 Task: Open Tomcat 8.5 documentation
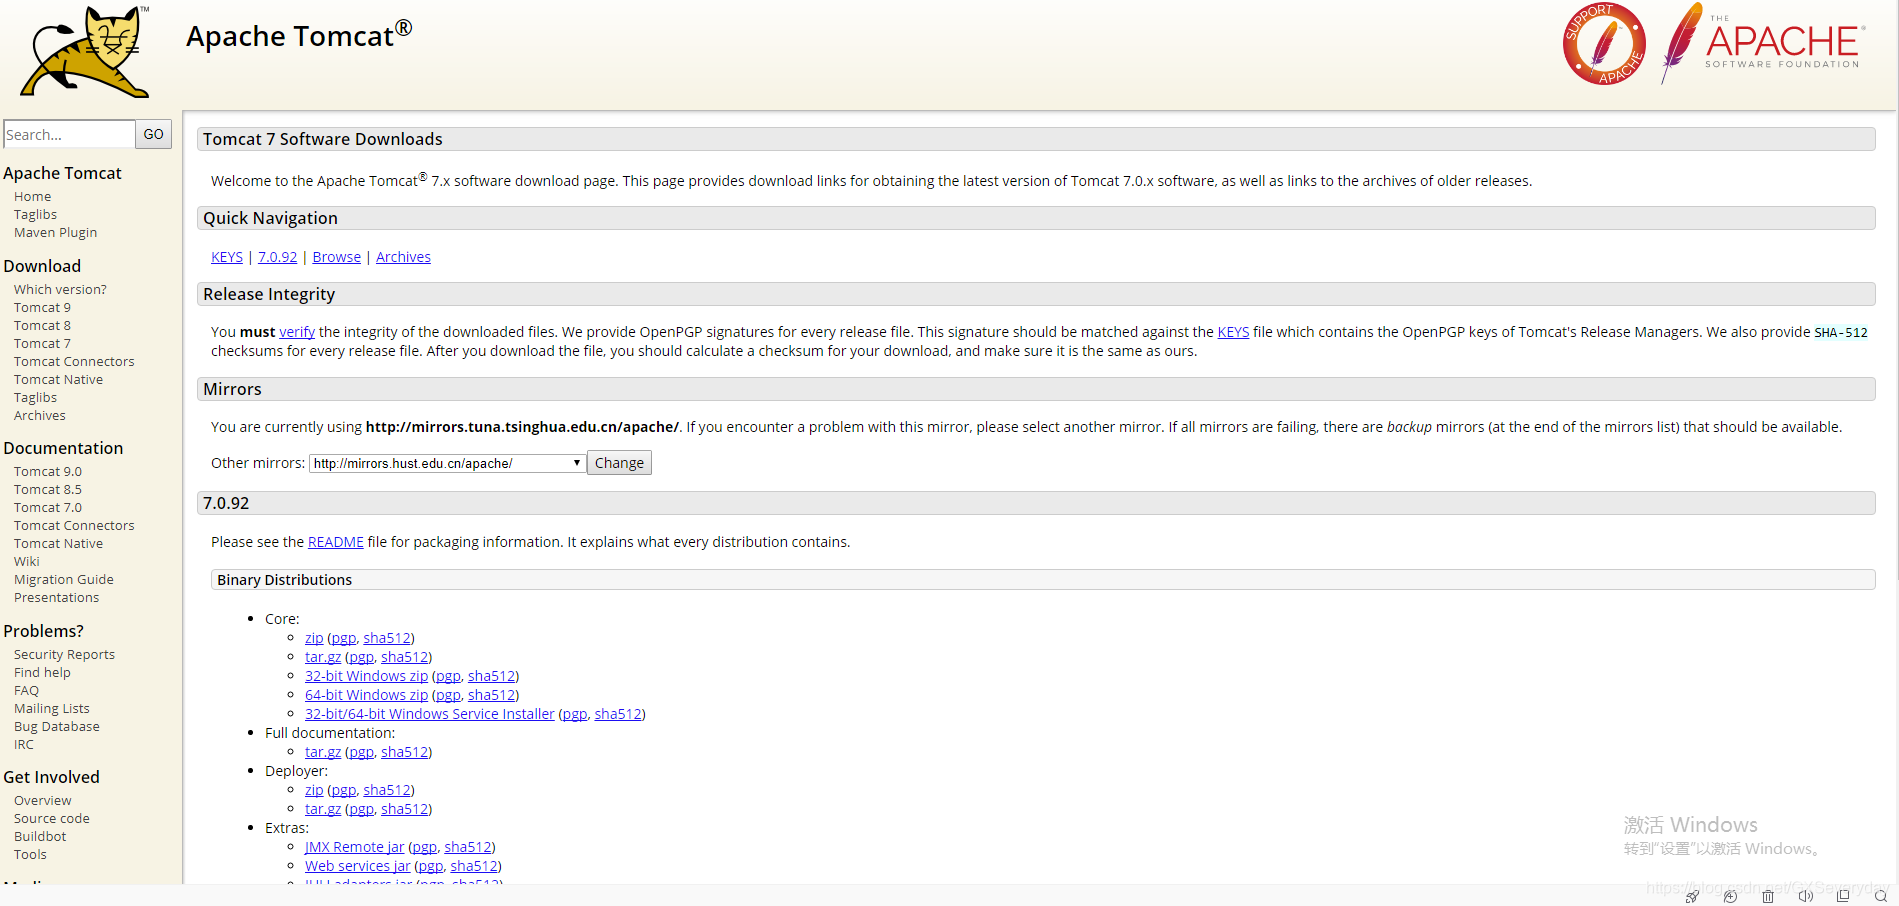(x=48, y=490)
